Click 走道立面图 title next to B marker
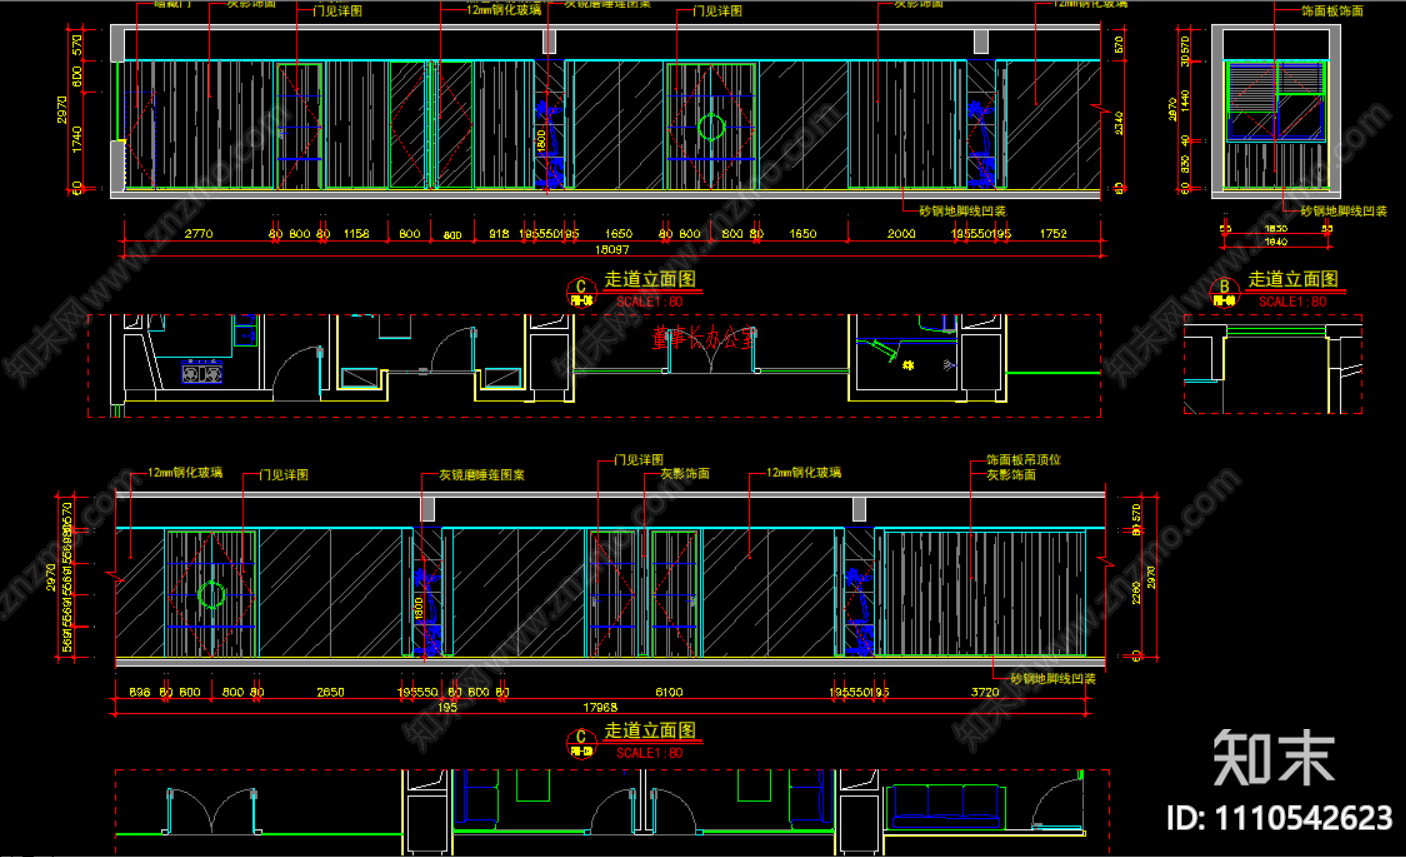Image resolution: width=1406 pixels, height=857 pixels. (x=1293, y=280)
